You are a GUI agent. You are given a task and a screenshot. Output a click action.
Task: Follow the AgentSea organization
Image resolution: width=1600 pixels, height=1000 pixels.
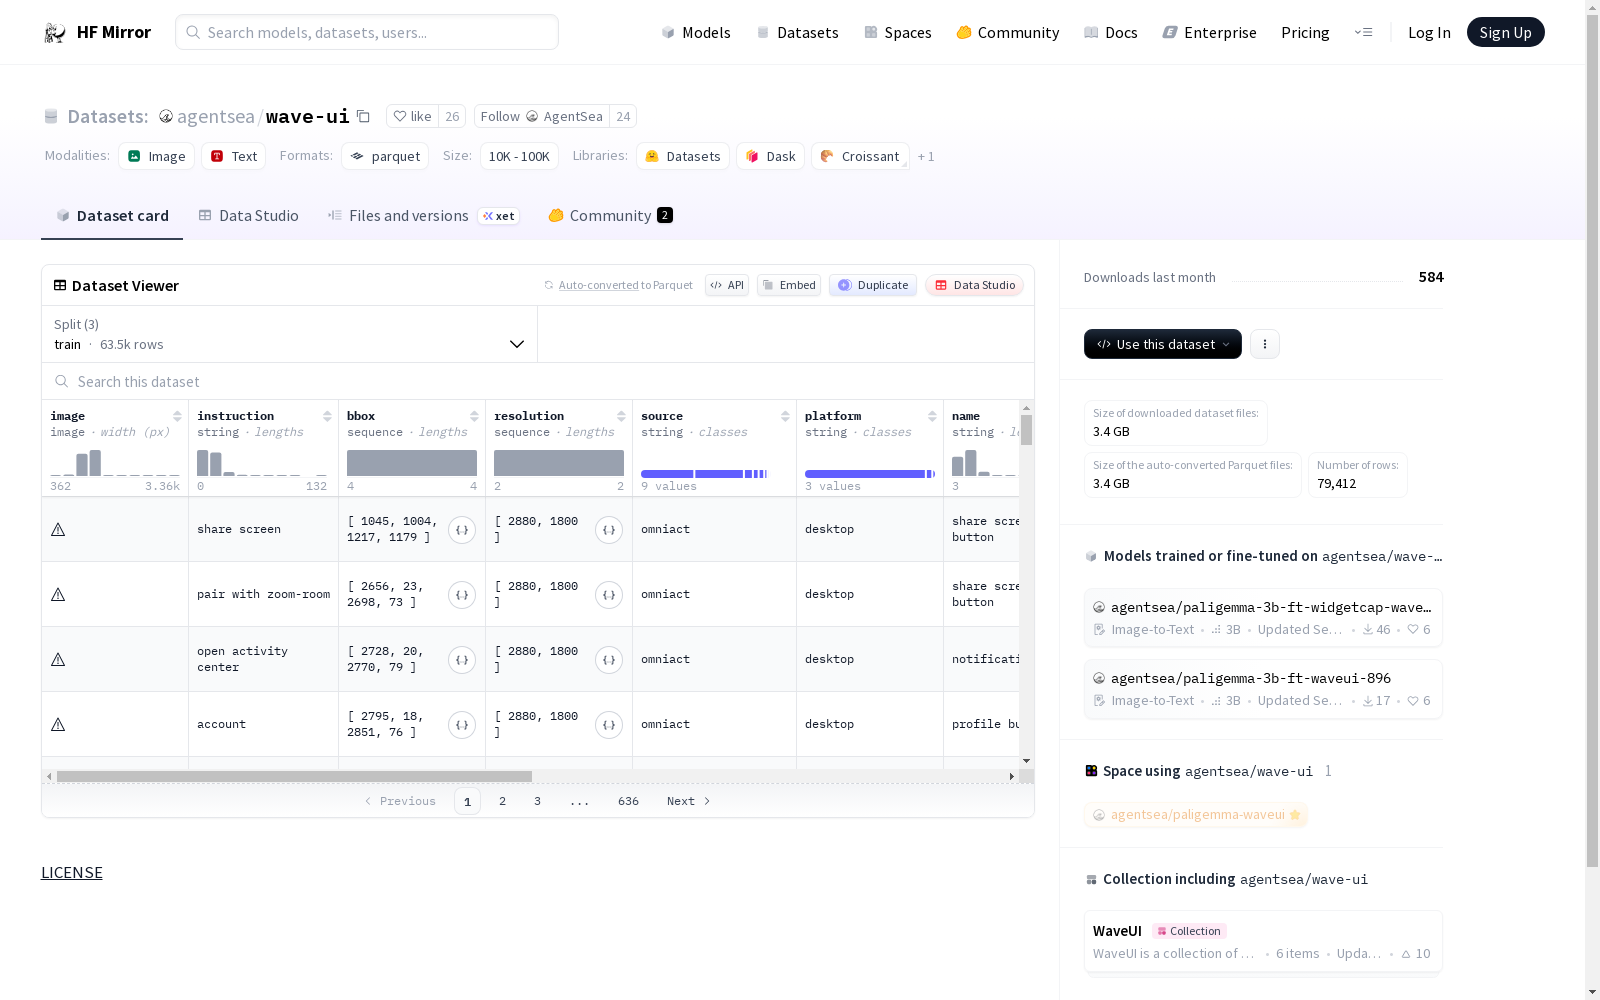point(542,117)
